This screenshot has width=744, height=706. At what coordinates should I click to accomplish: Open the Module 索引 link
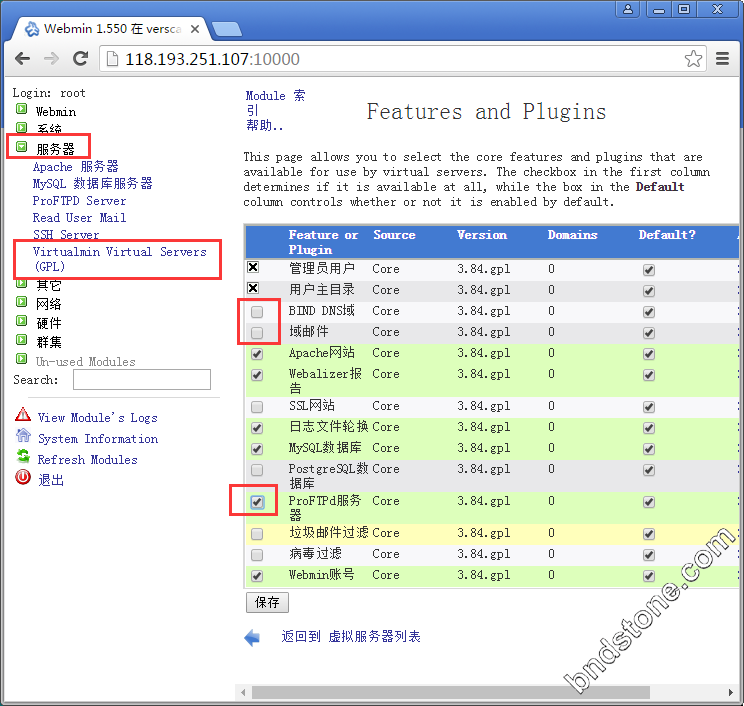point(275,103)
